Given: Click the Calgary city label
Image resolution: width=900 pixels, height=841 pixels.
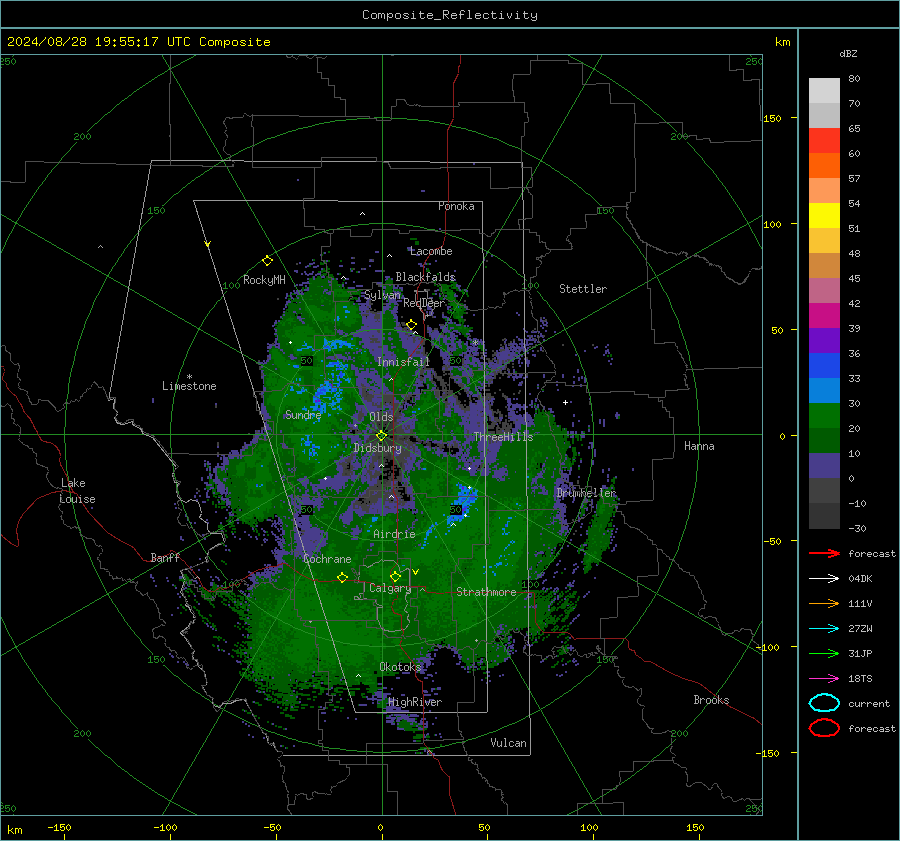Looking at the screenshot, I should (x=390, y=588).
